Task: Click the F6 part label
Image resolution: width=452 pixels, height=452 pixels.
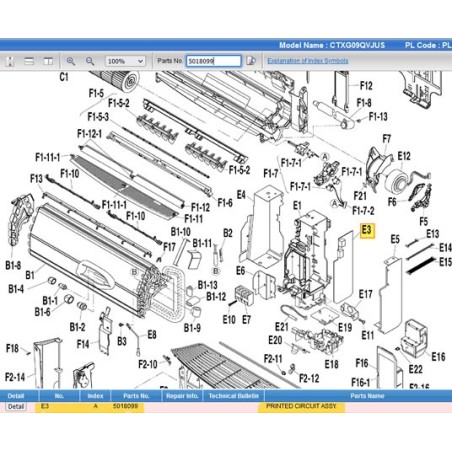Action: click(x=392, y=201)
